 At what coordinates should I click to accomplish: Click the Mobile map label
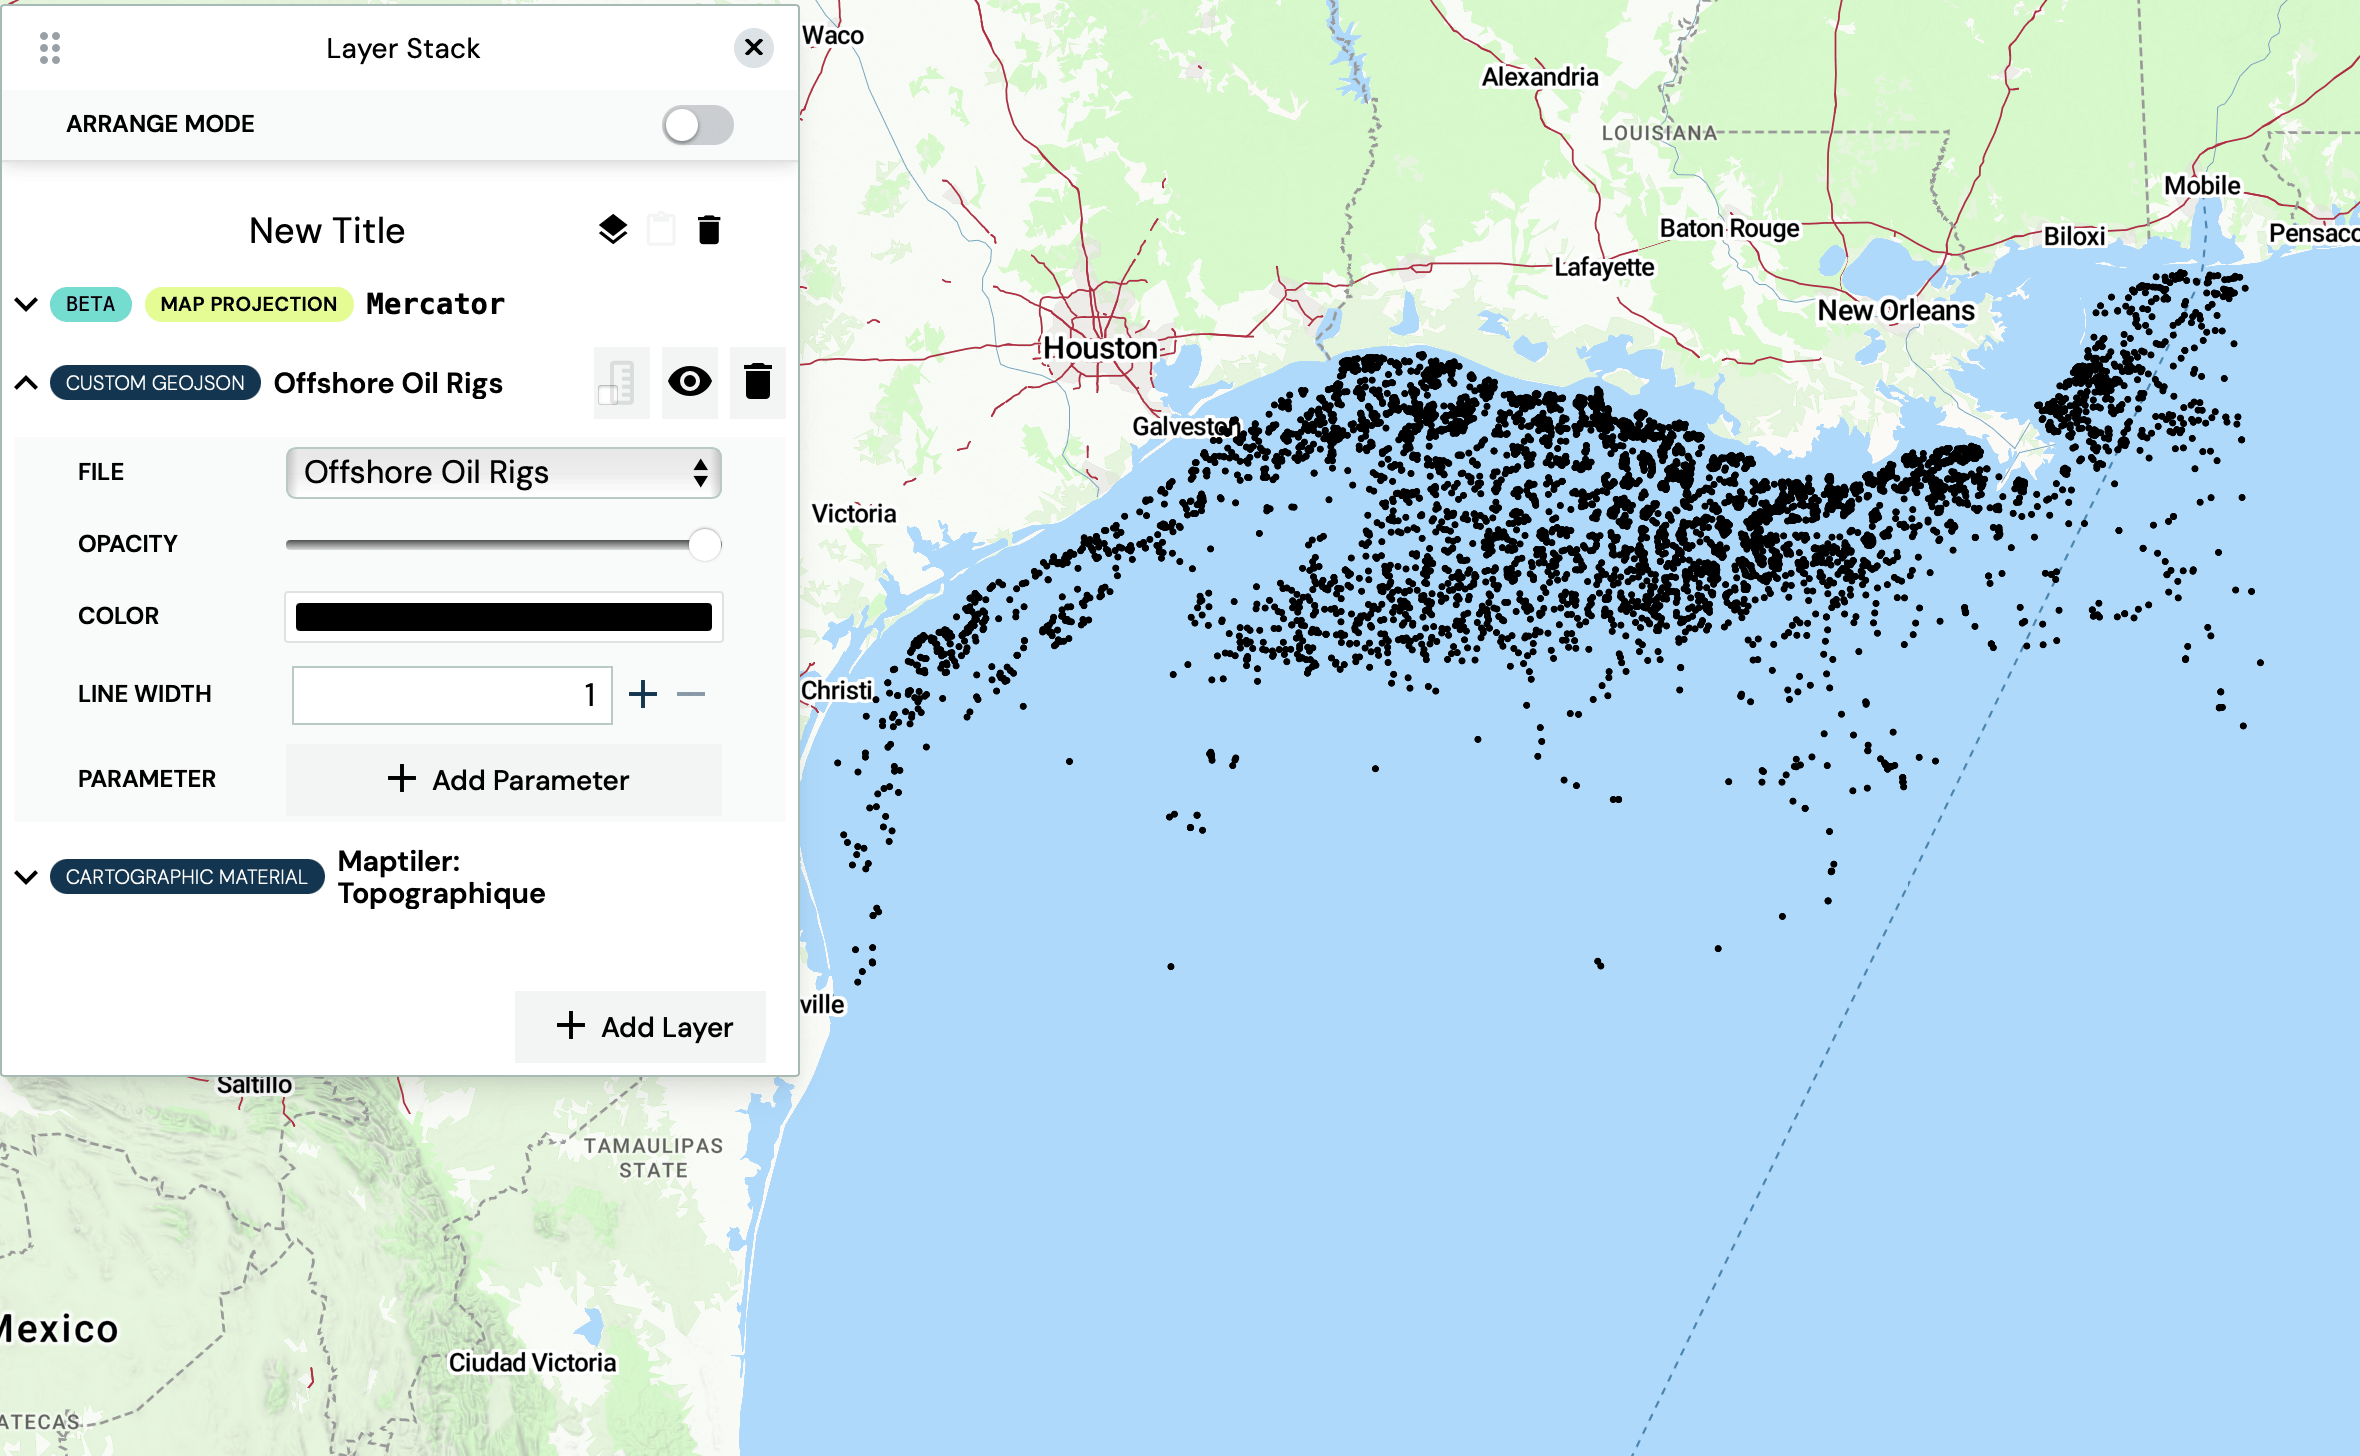[2202, 186]
